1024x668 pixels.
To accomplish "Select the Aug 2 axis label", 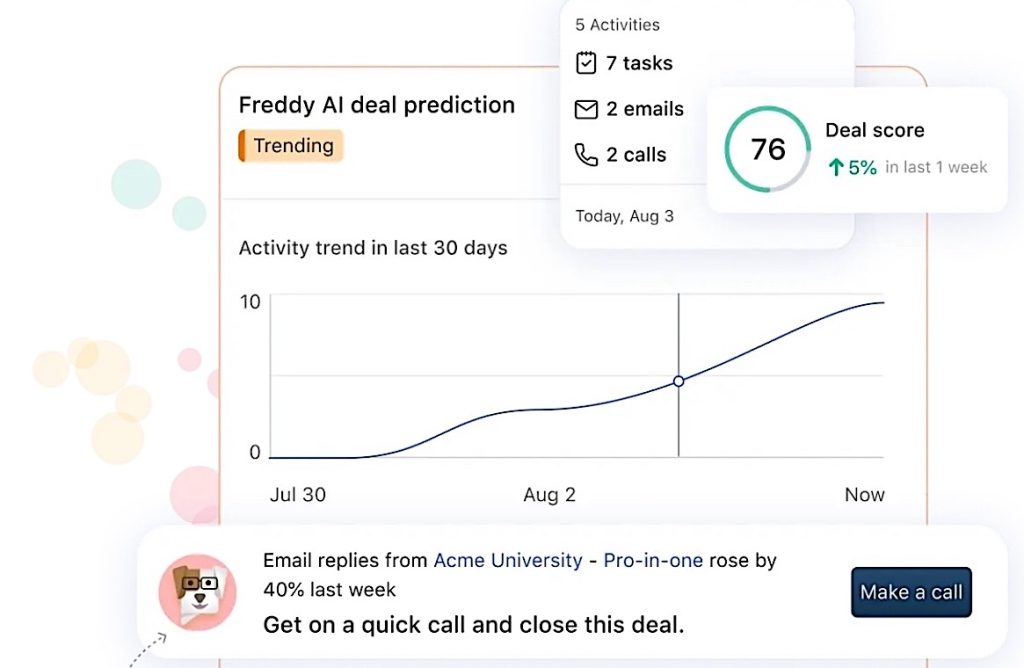I will (x=549, y=494).
